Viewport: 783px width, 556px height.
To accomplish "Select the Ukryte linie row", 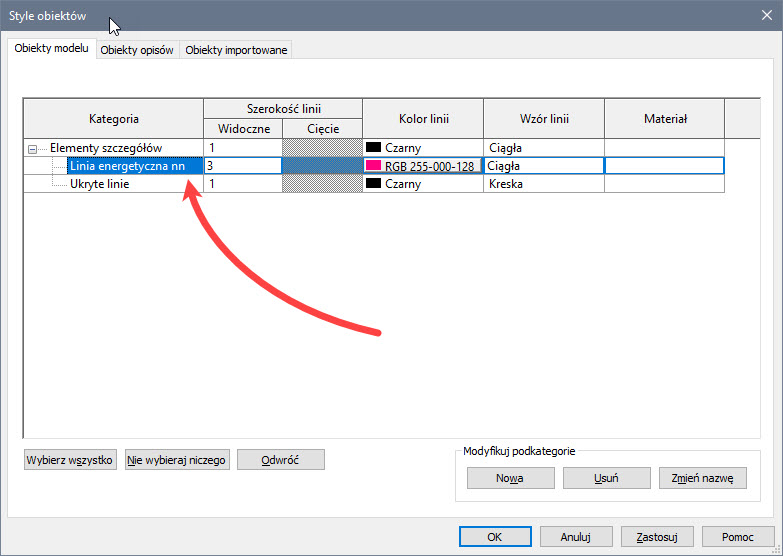I will click(x=100, y=184).
